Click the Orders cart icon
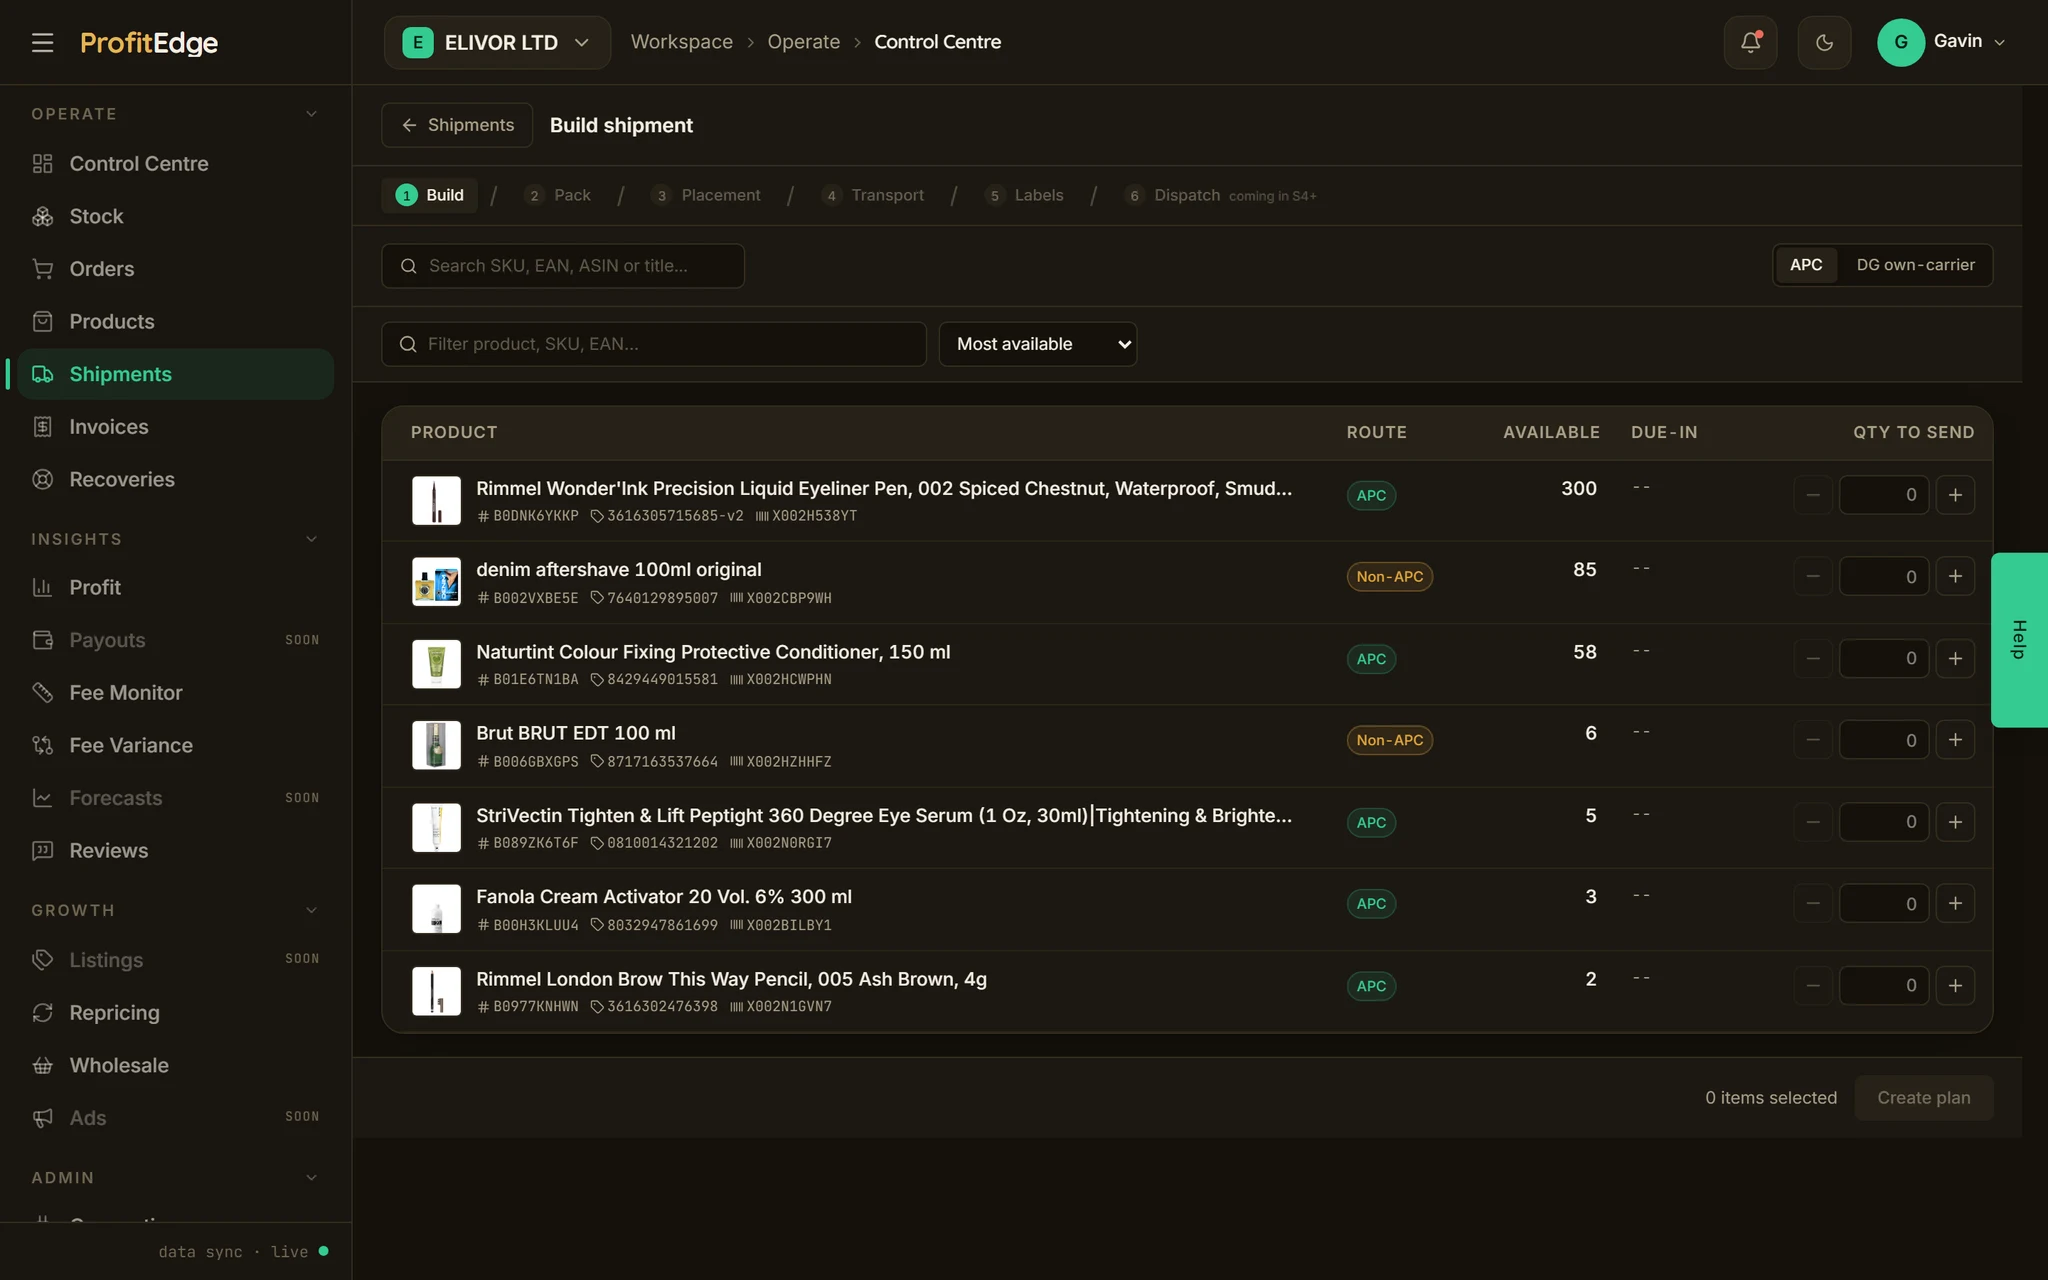 pyautogui.click(x=42, y=269)
